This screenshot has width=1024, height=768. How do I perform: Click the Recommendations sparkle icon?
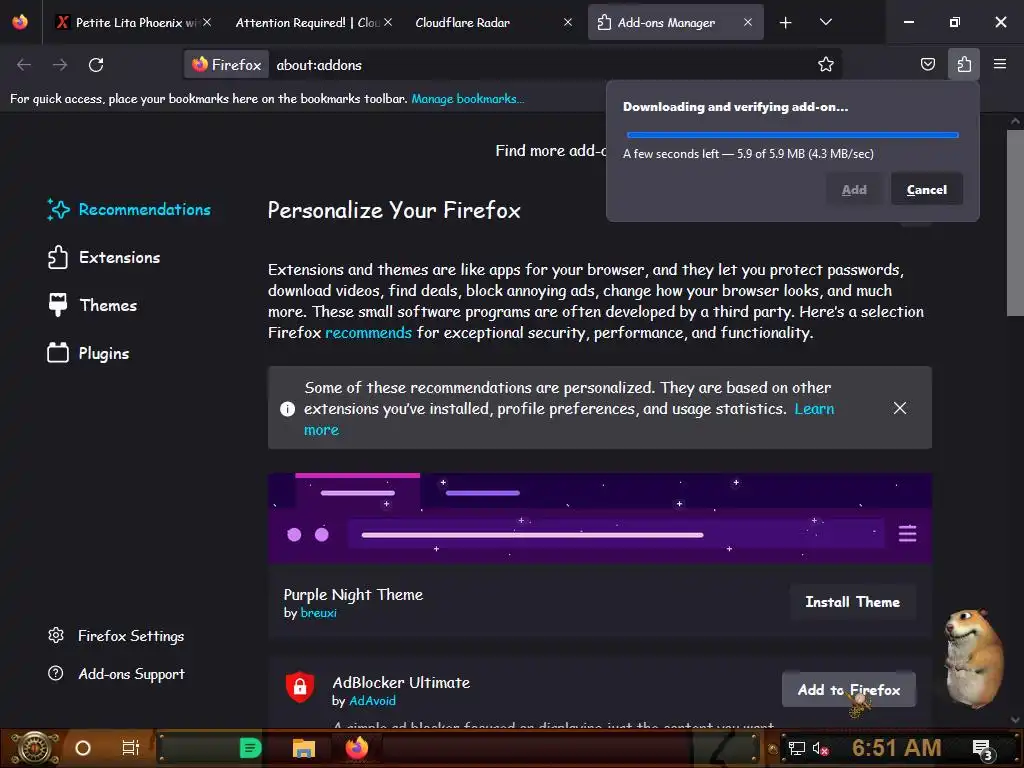pyautogui.click(x=58, y=210)
